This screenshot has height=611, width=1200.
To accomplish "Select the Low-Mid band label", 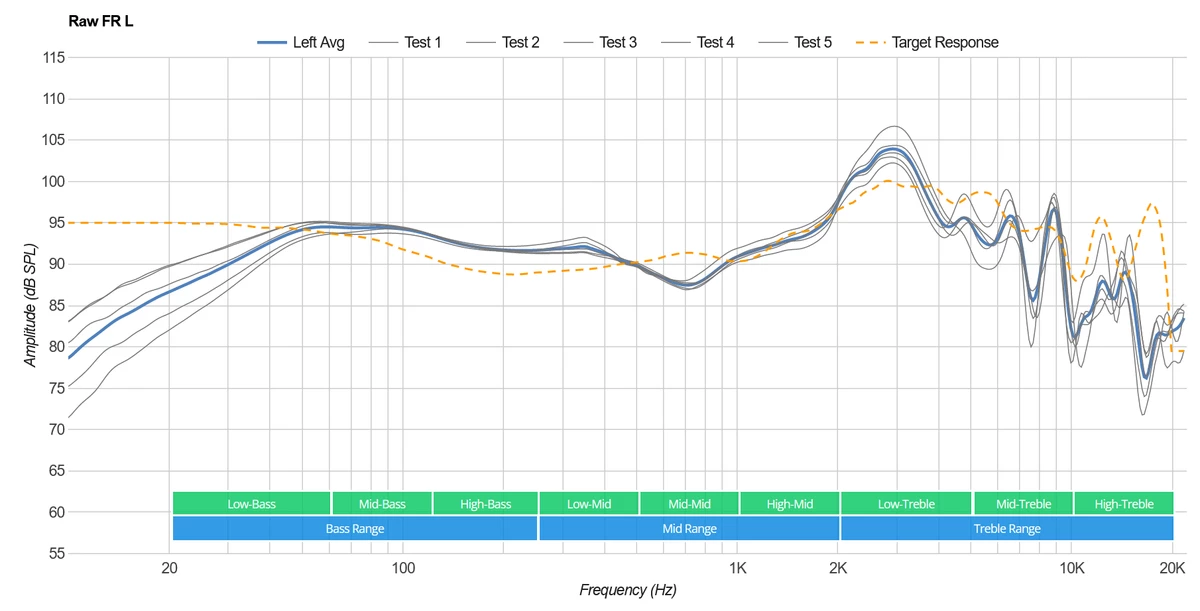I will pos(589,503).
